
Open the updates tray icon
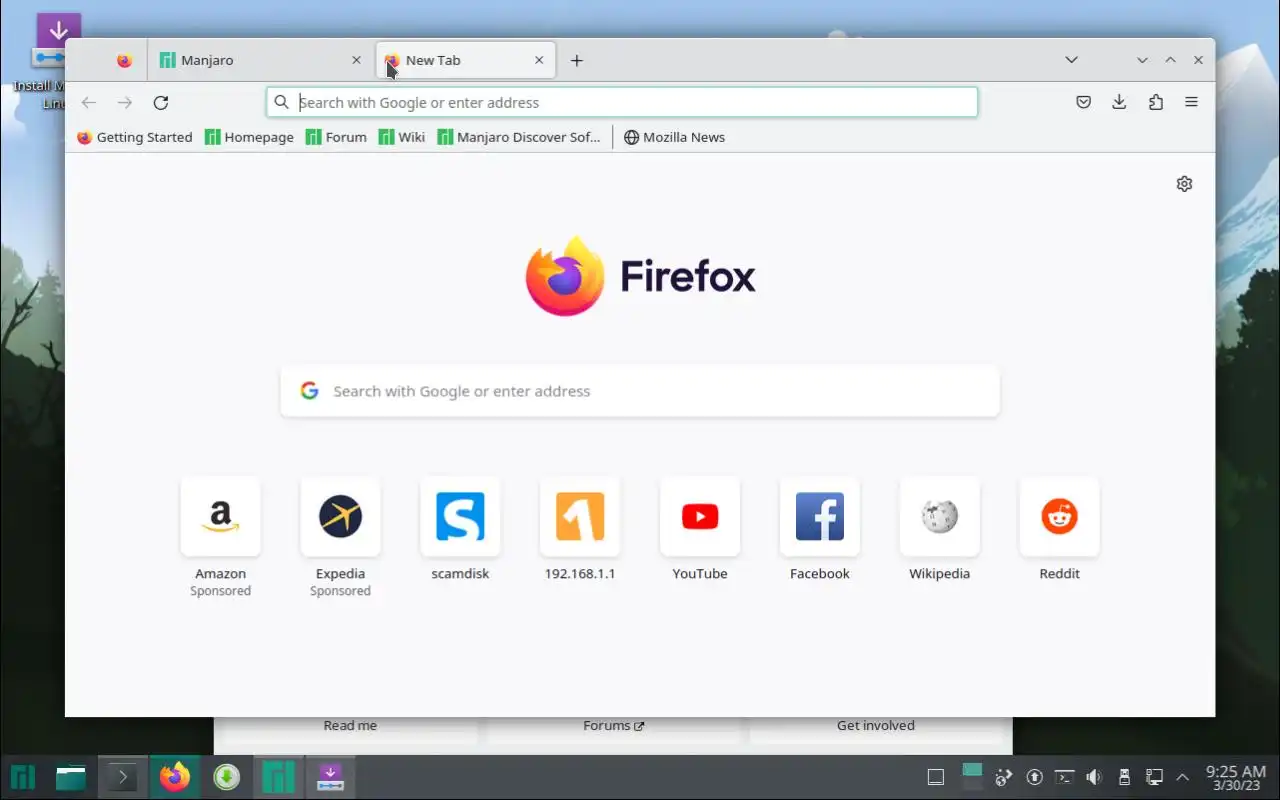tap(1035, 777)
